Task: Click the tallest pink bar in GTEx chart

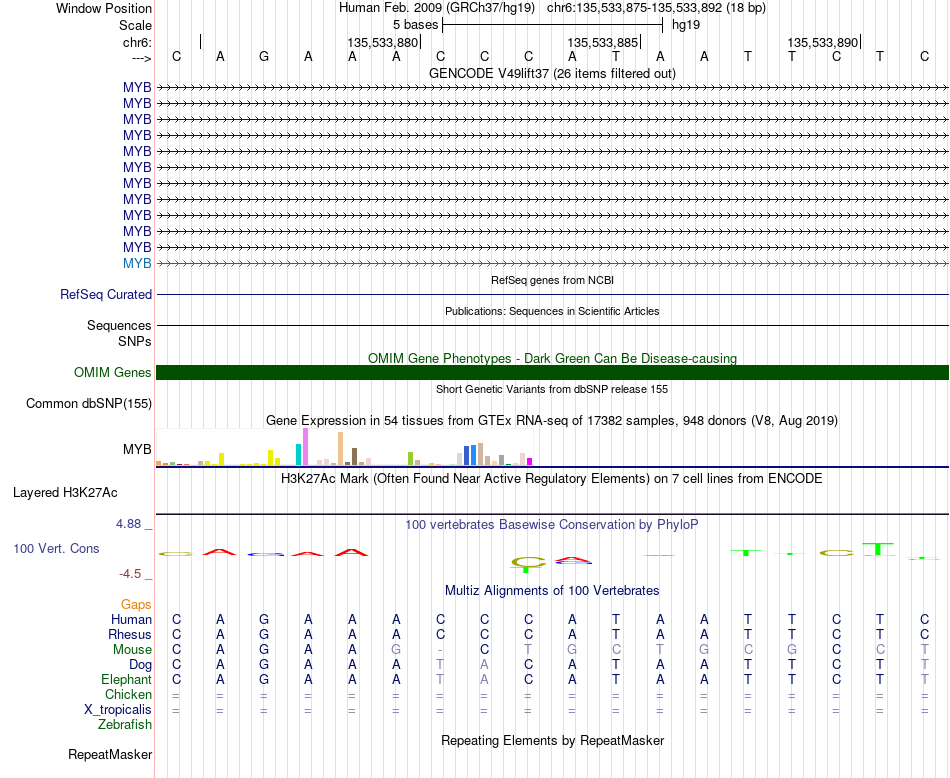Action: point(305,447)
